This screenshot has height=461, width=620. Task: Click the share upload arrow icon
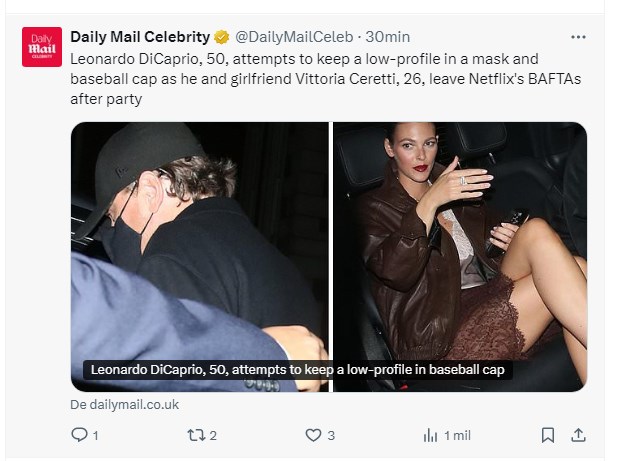pyautogui.click(x=577, y=435)
